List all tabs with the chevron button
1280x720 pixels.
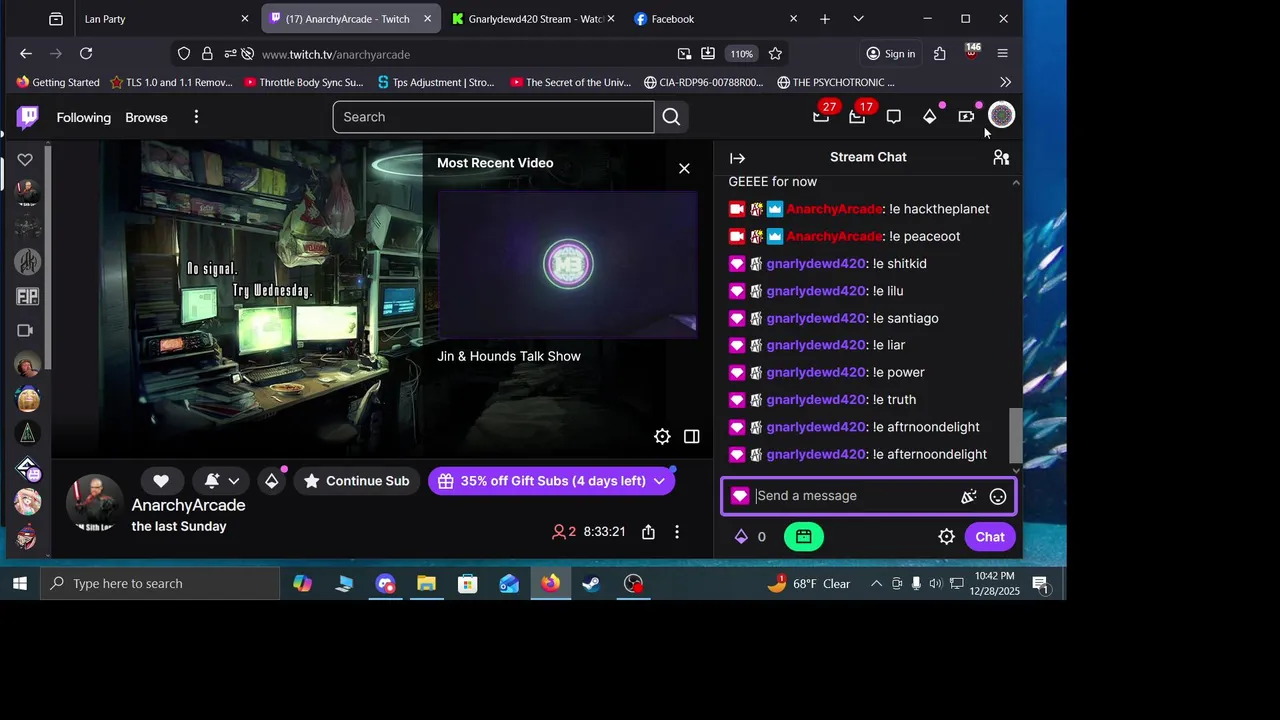point(858,19)
